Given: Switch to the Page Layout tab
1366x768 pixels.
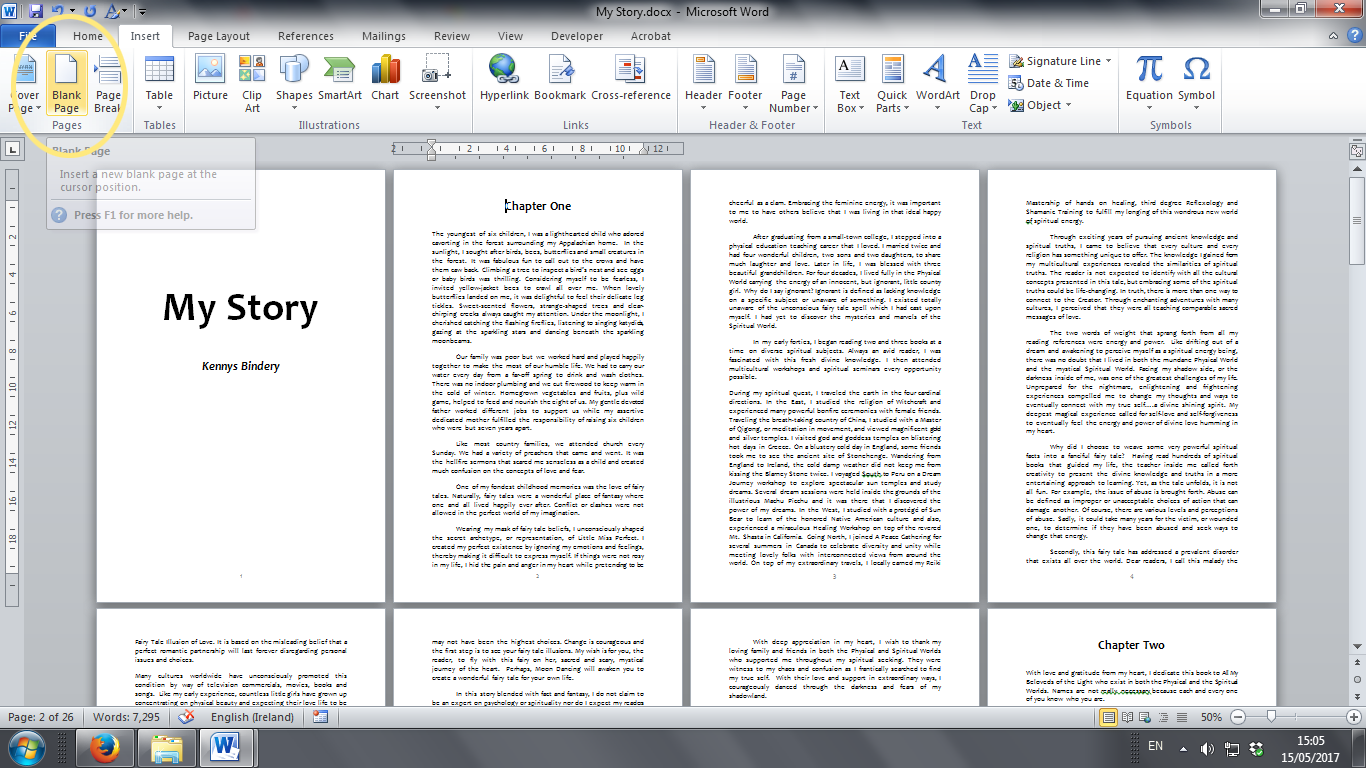Looking at the screenshot, I should (x=219, y=36).
